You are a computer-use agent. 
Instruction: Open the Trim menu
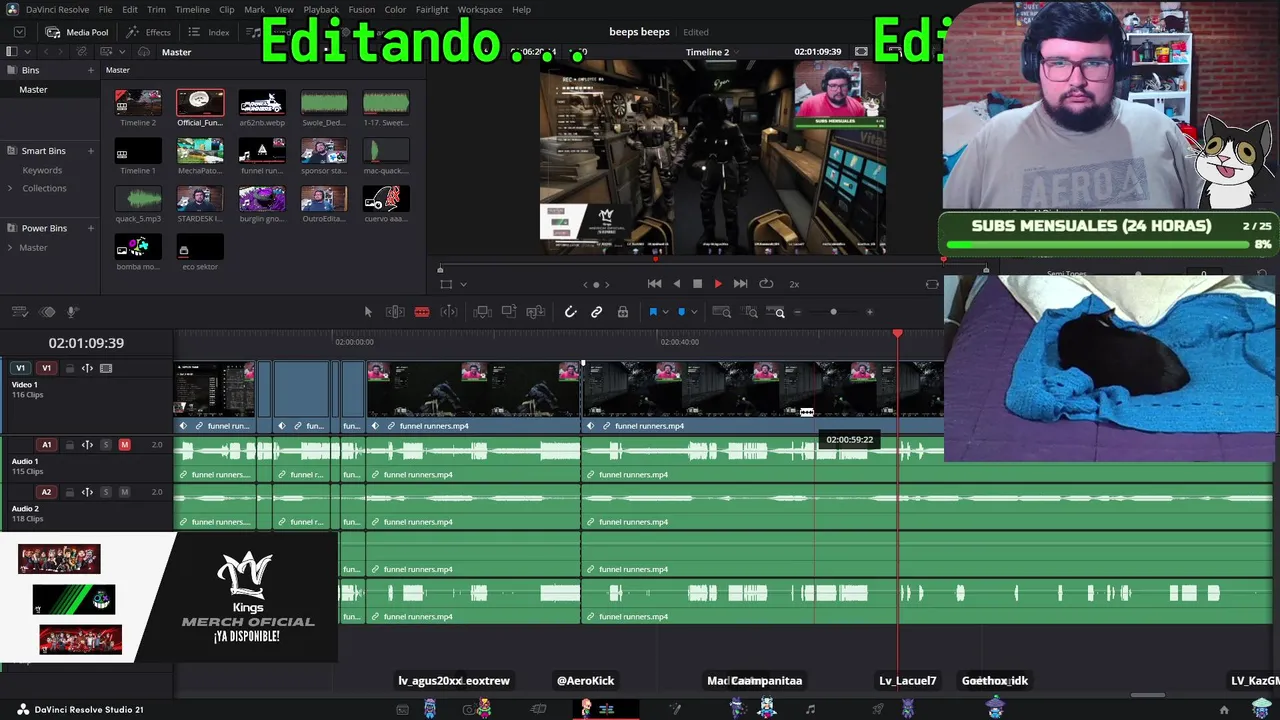tap(156, 9)
